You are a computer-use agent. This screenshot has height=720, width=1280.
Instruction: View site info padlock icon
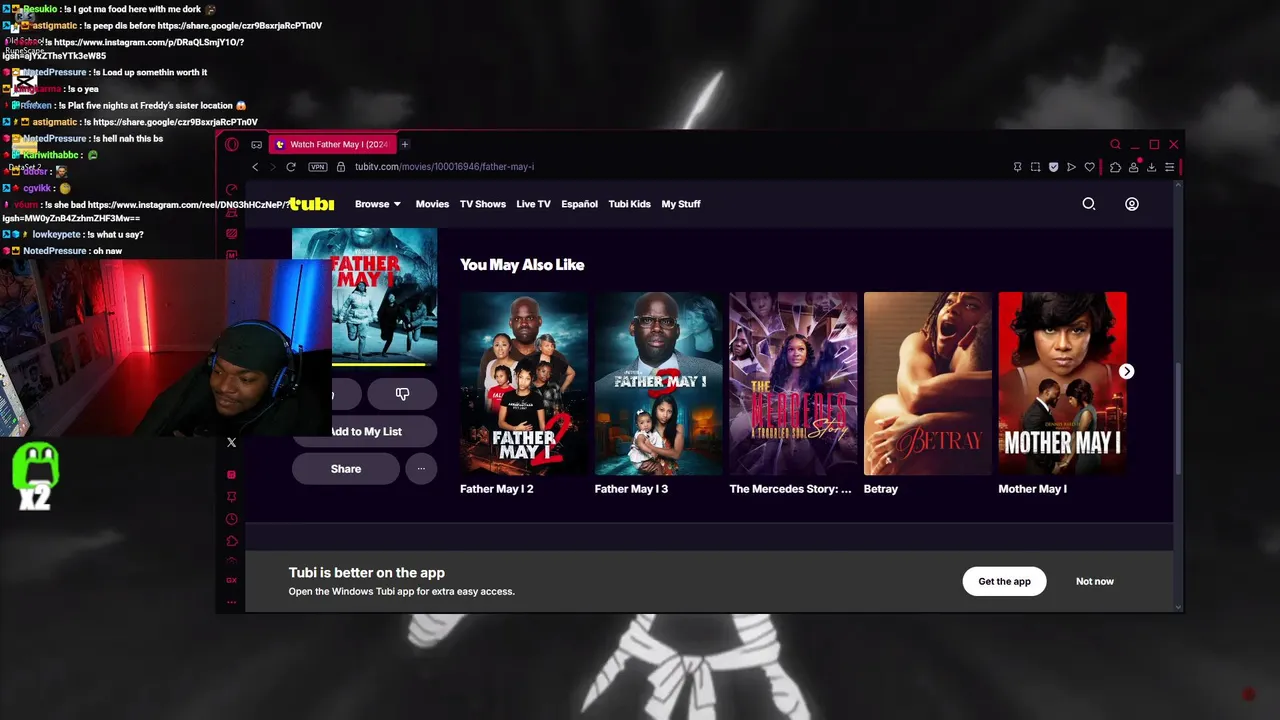[341, 167]
